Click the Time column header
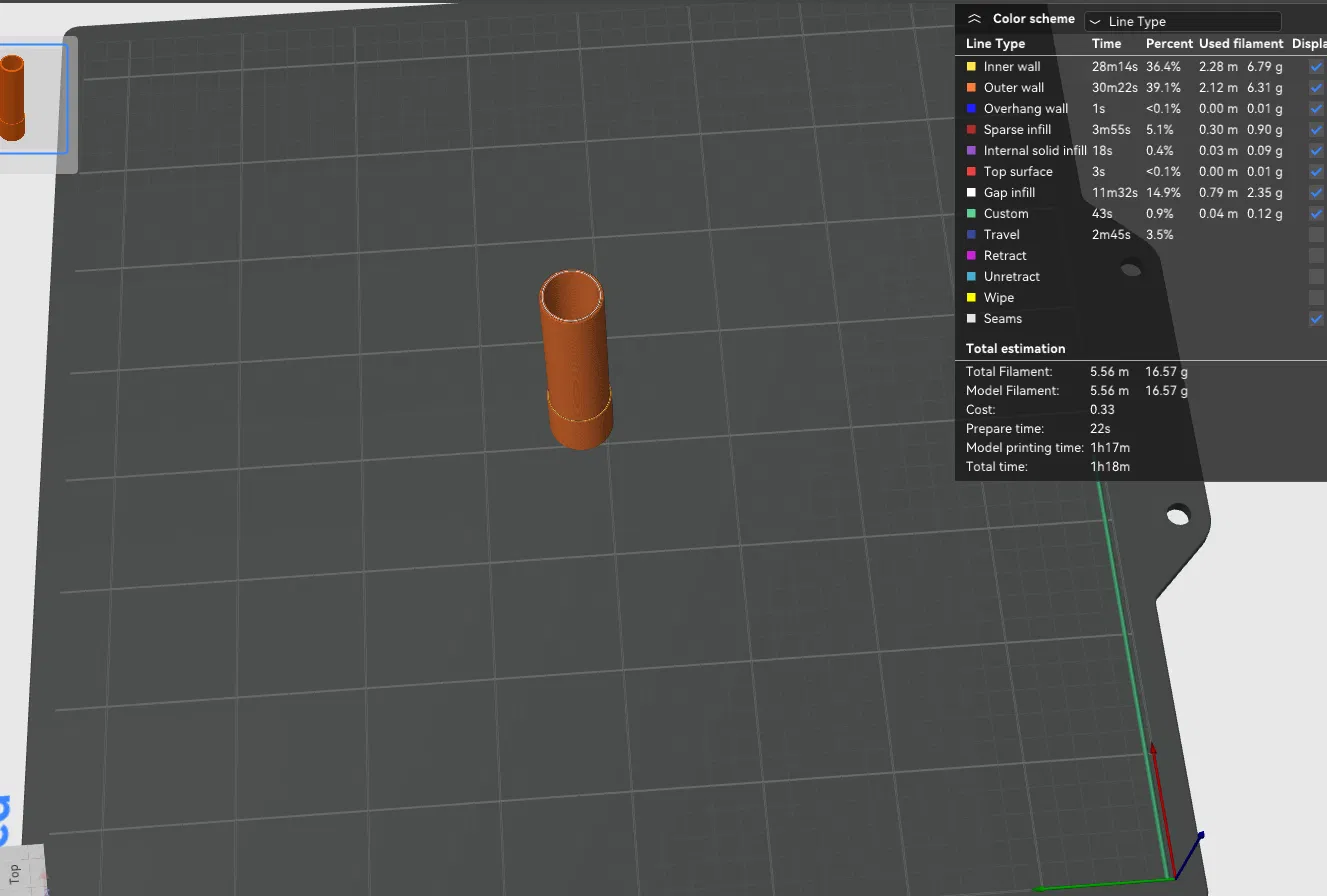This screenshot has height=896, width=1327. coord(1106,44)
